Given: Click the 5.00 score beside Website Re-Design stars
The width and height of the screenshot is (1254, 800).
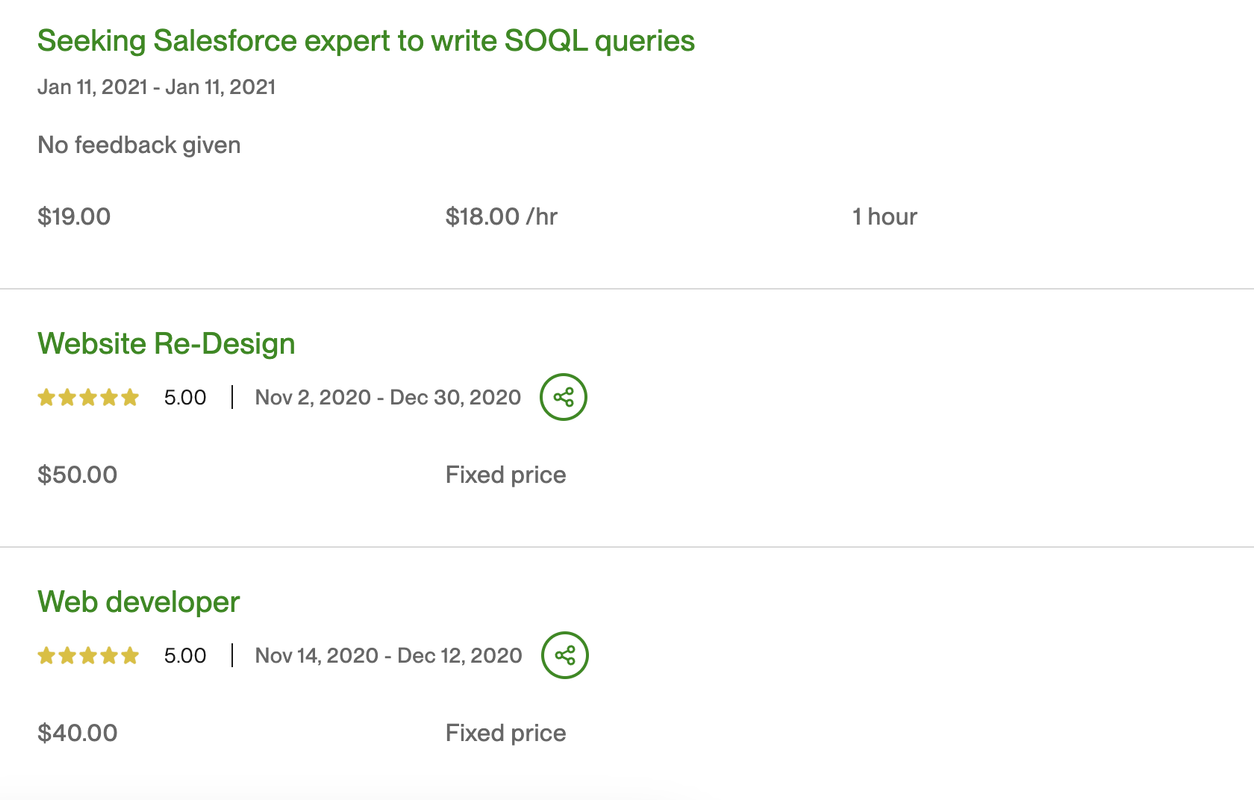Looking at the screenshot, I should coord(185,398).
